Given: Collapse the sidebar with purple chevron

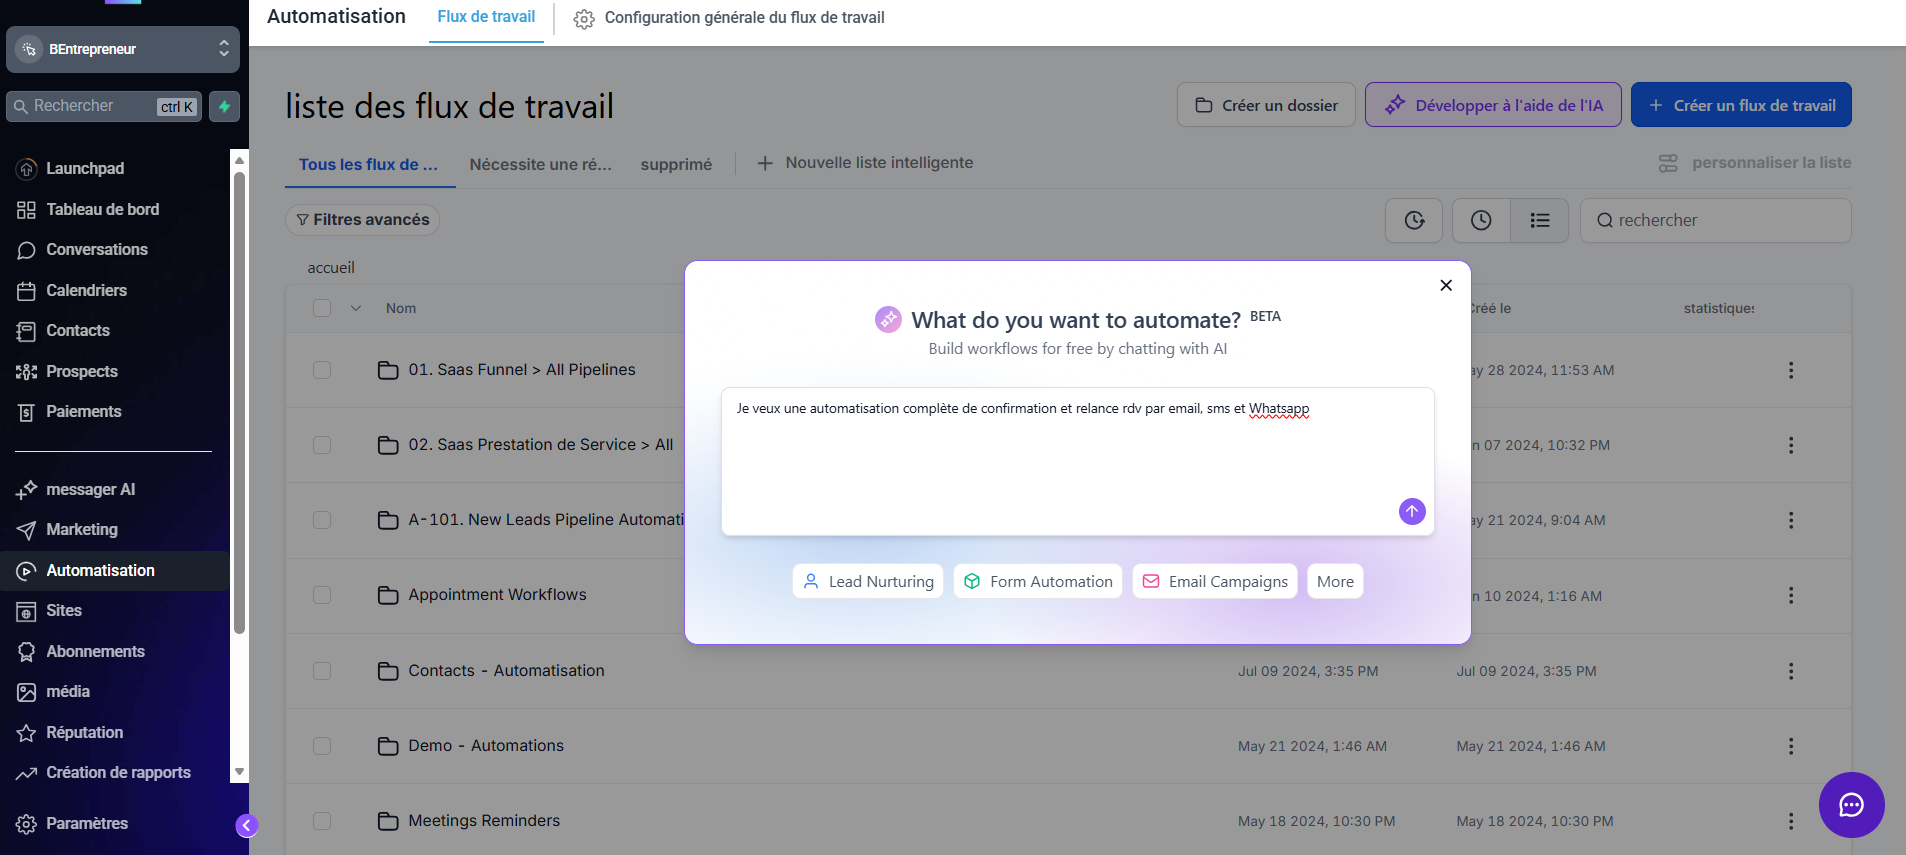Looking at the screenshot, I should coord(246,825).
